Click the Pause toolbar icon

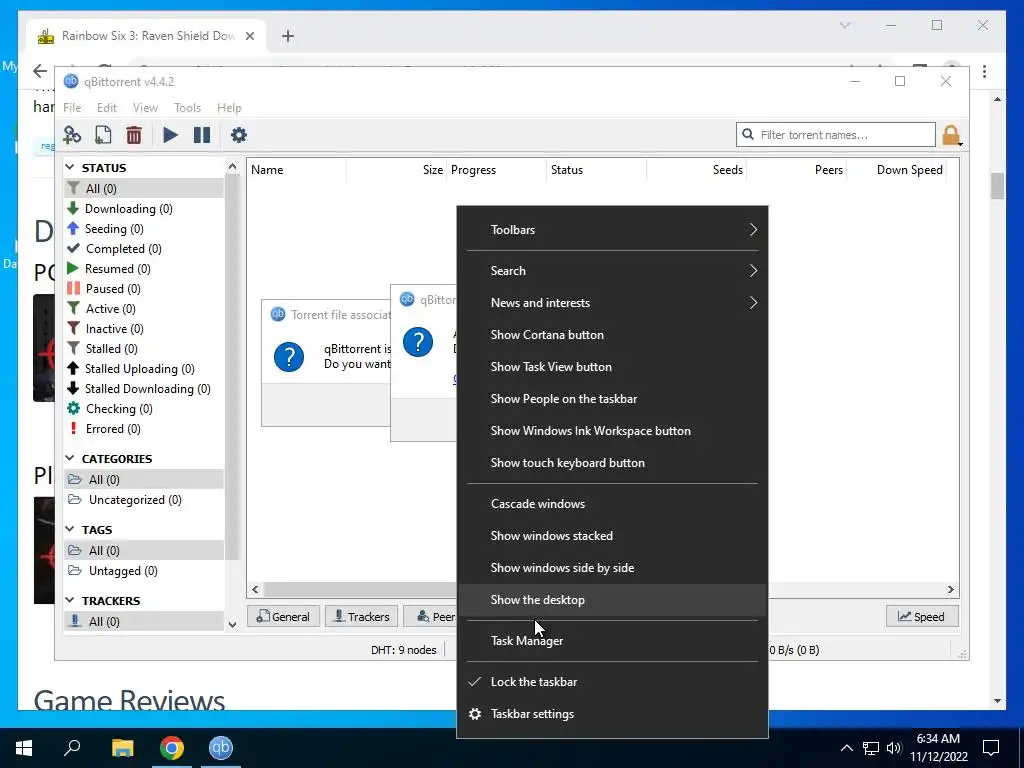(x=202, y=135)
